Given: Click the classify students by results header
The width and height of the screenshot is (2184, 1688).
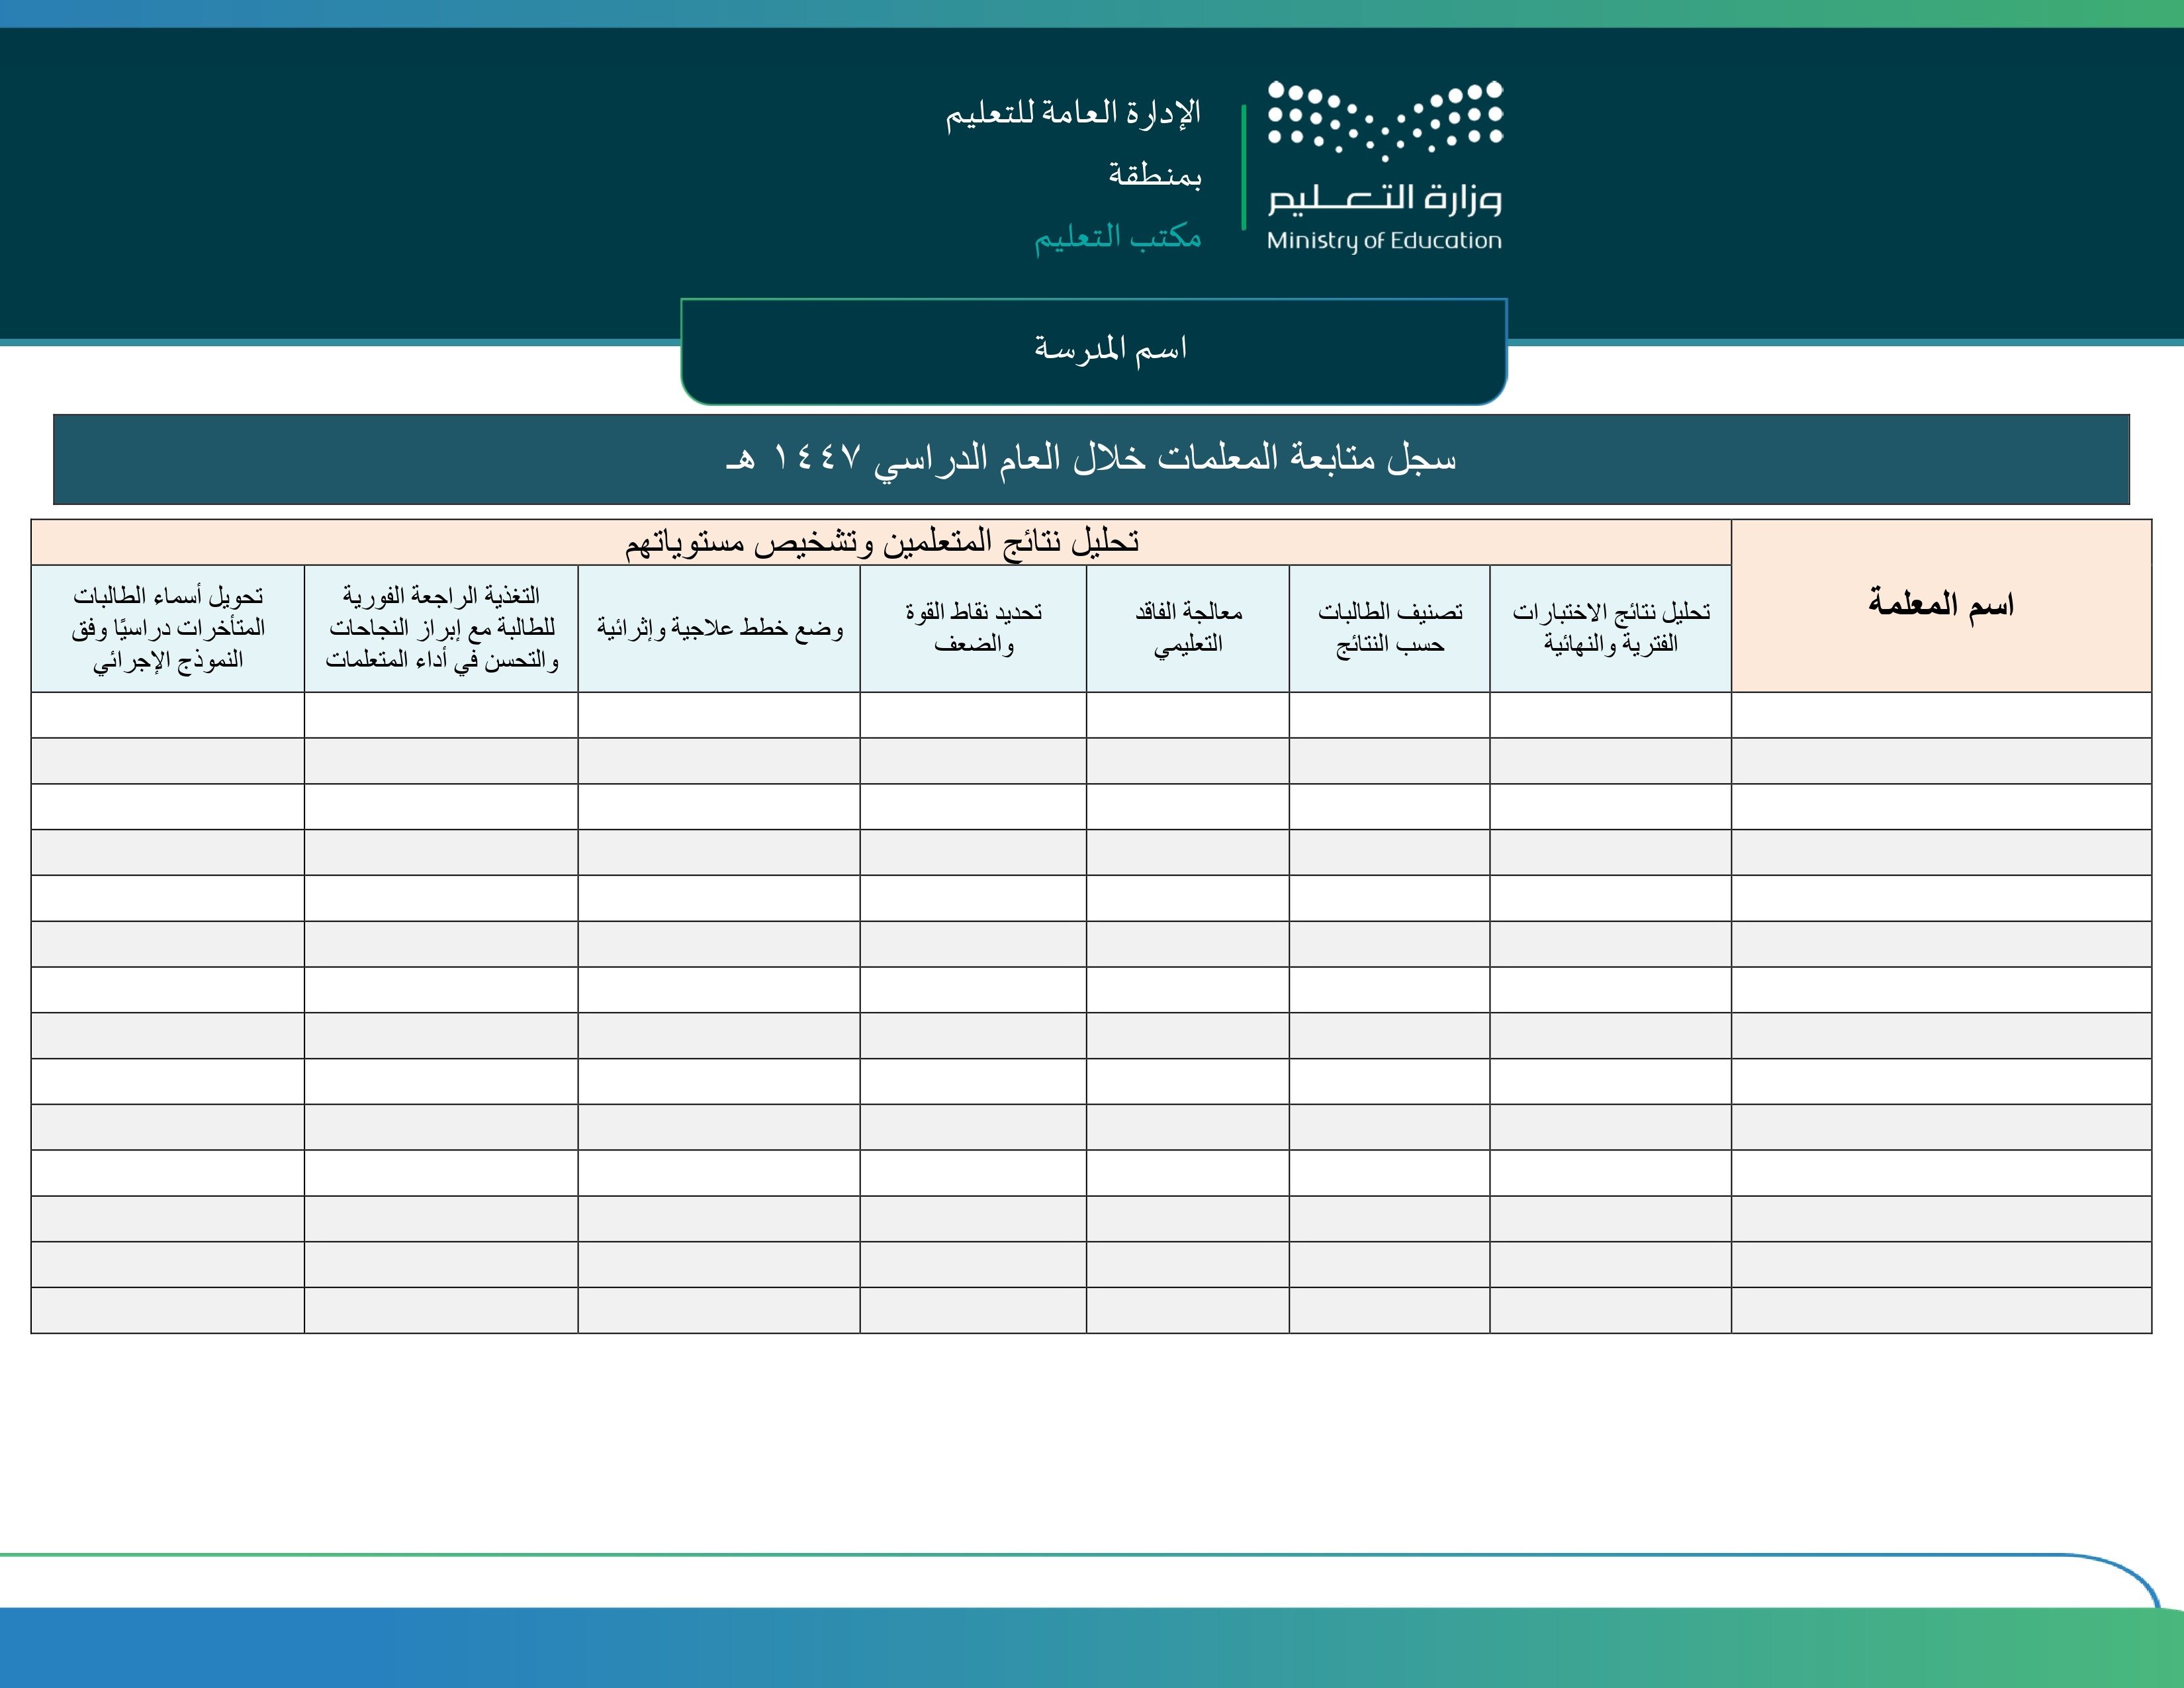Looking at the screenshot, I should pos(1389,628).
